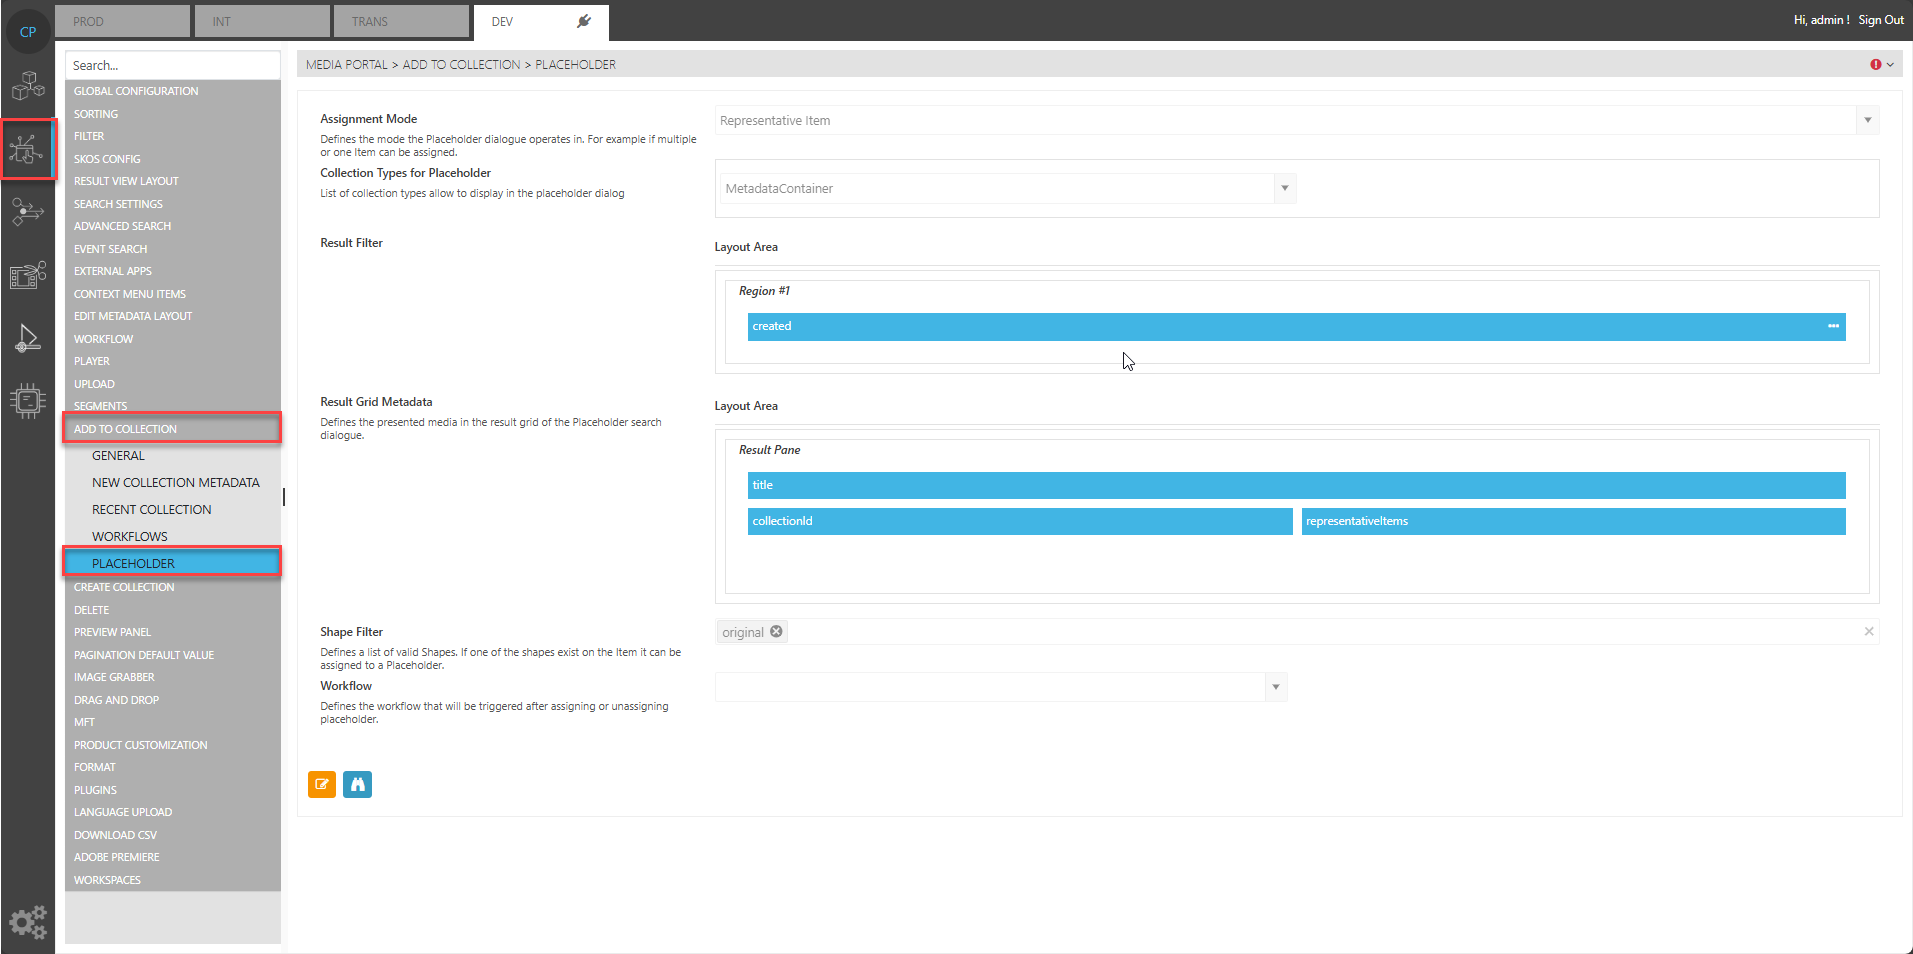This screenshot has width=1913, height=954.
Task: Click the red alert icon
Action: tap(1875, 65)
